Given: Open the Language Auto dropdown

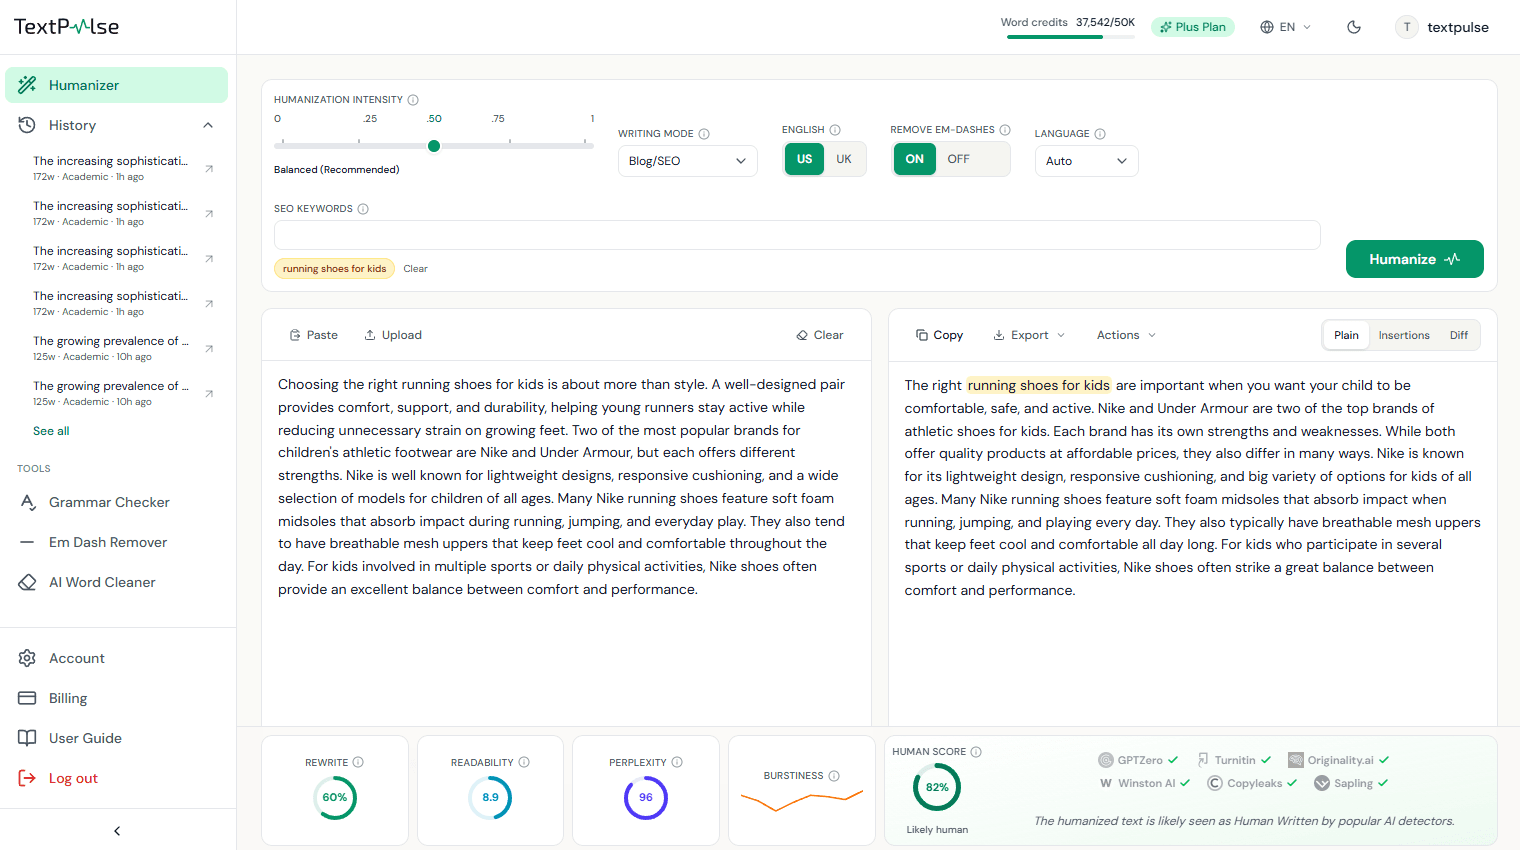Looking at the screenshot, I should click(x=1087, y=161).
